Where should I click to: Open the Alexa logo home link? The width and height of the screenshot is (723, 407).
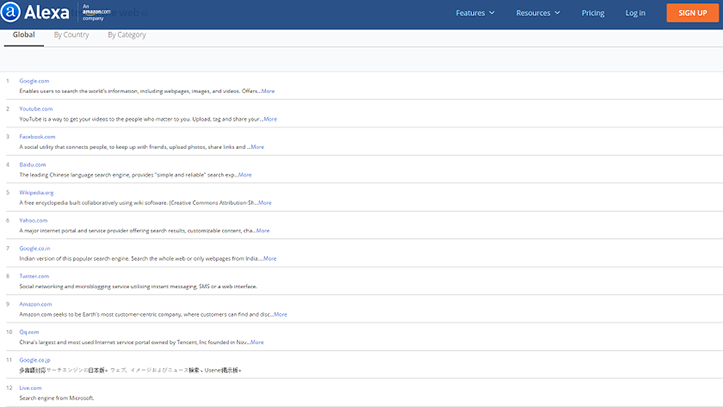point(35,12)
